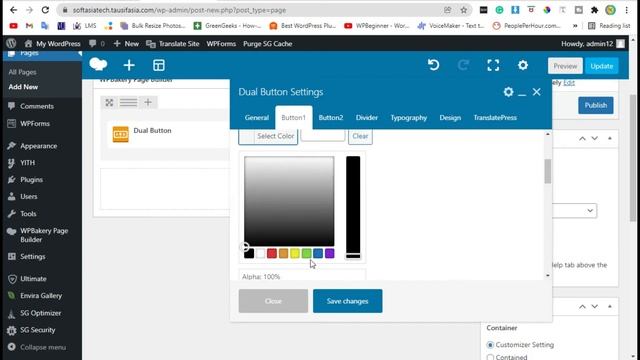Collapse the lower sidebar panel triangle toggle
Image resolution: width=640 pixels, height=360 pixels.
[610, 306]
